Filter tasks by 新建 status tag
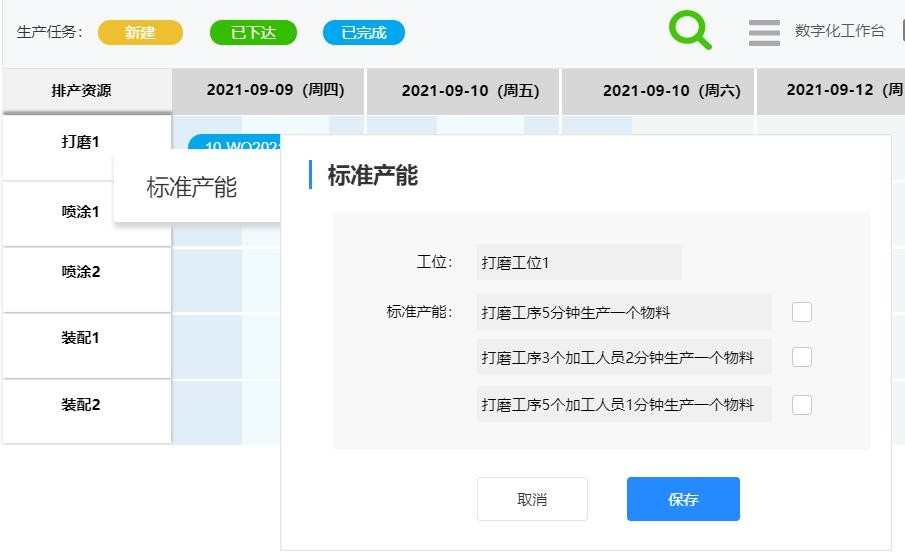This screenshot has width=905, height=552. pos(140,33)
